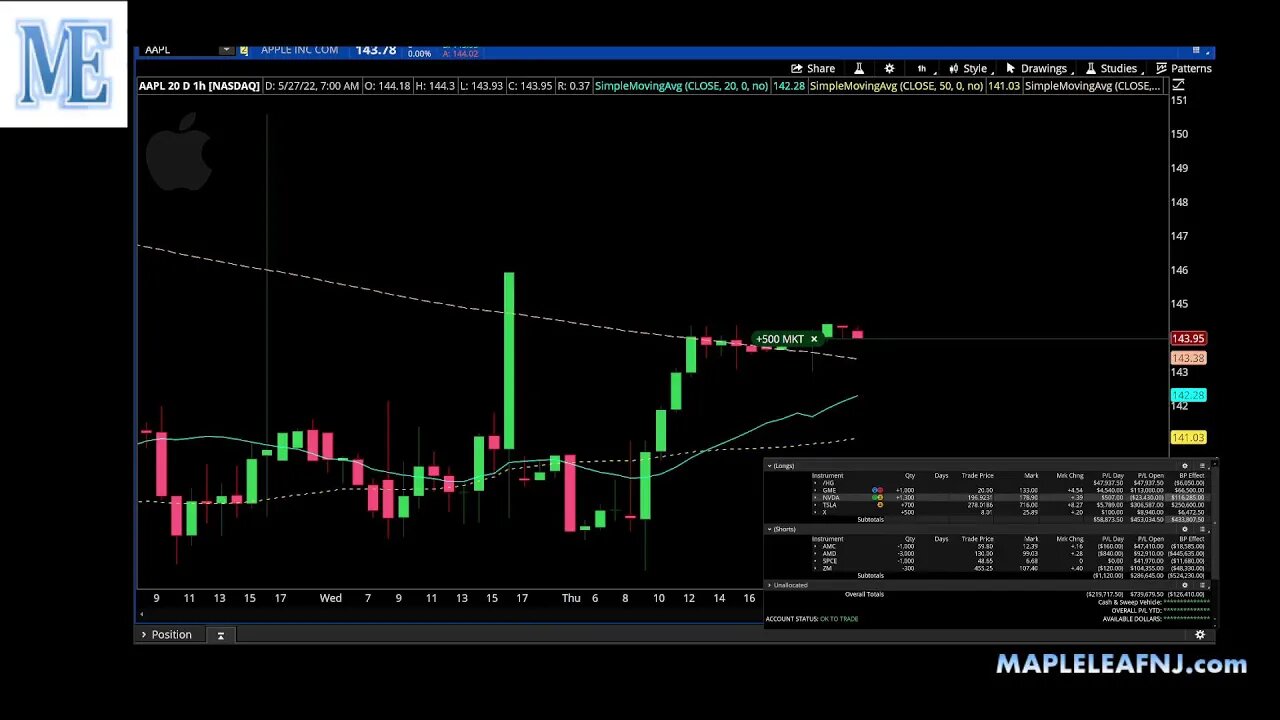1280x720 pixels.
Task: Cancel the +500 MKT order with its X
Action: pos(814,339)
